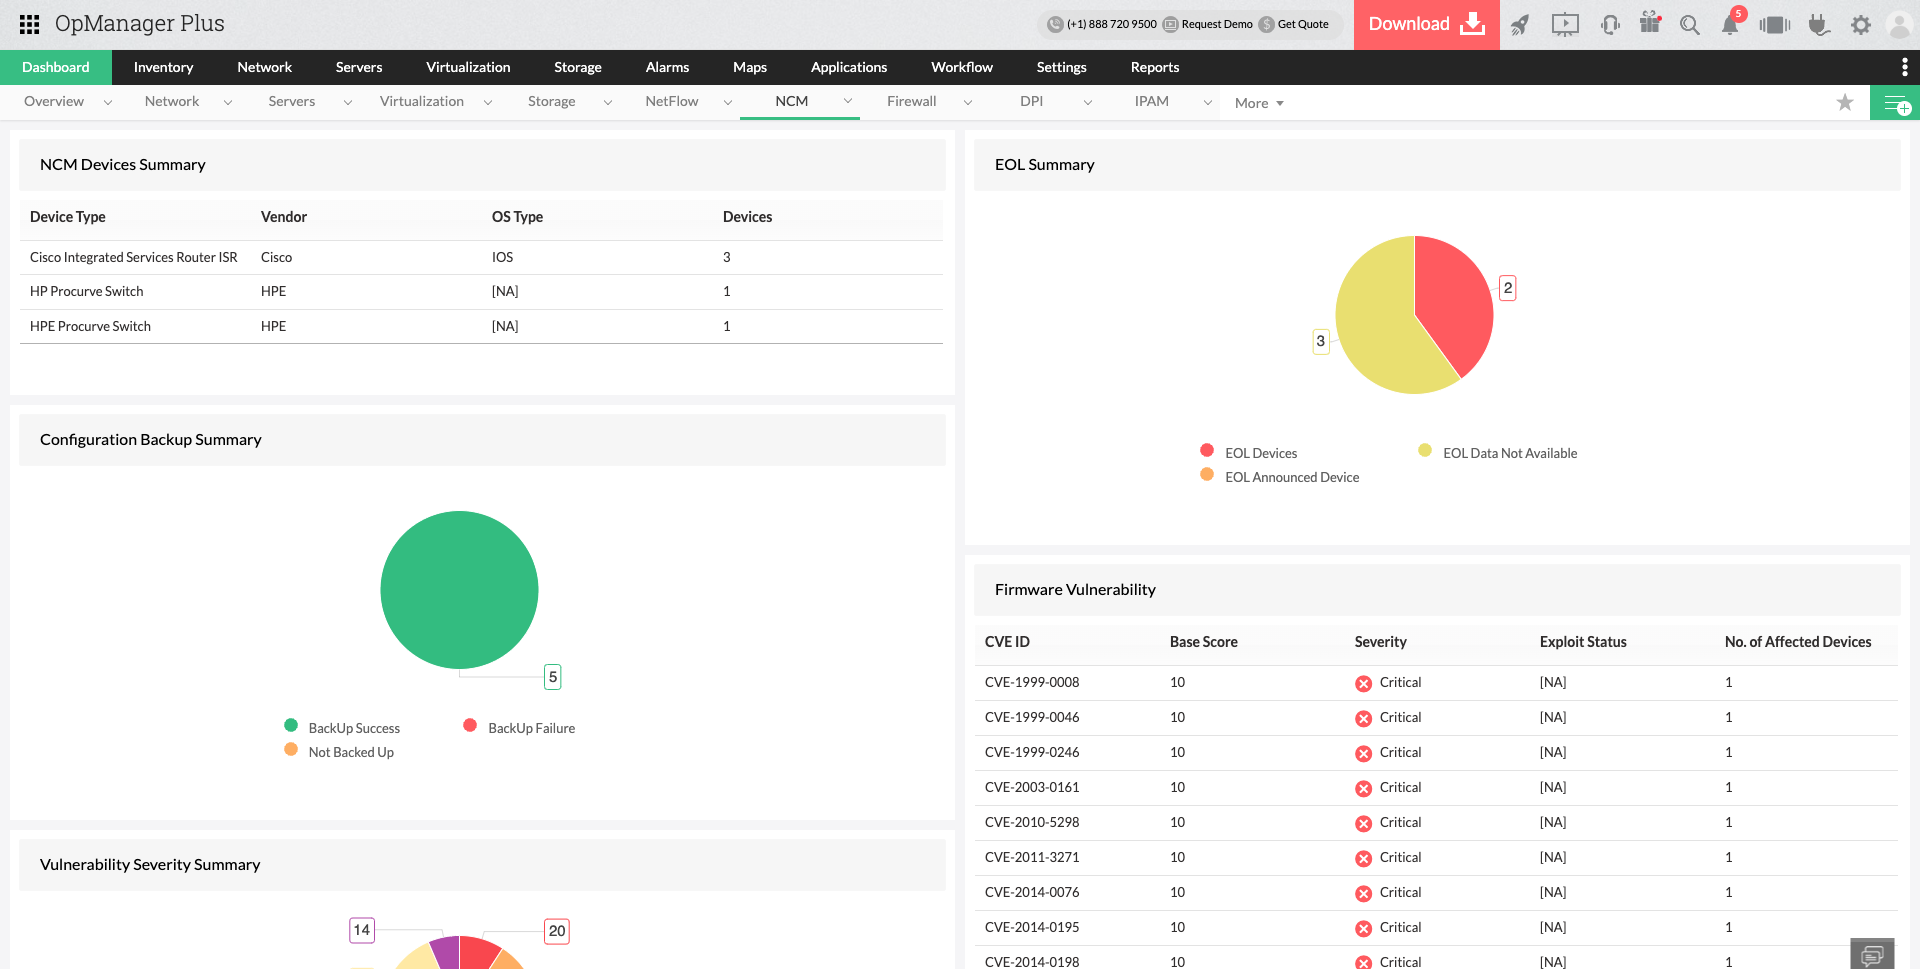Open the app launcher grid icon
Viewport: 1920px width, 969px height.
tap(30, 24)
